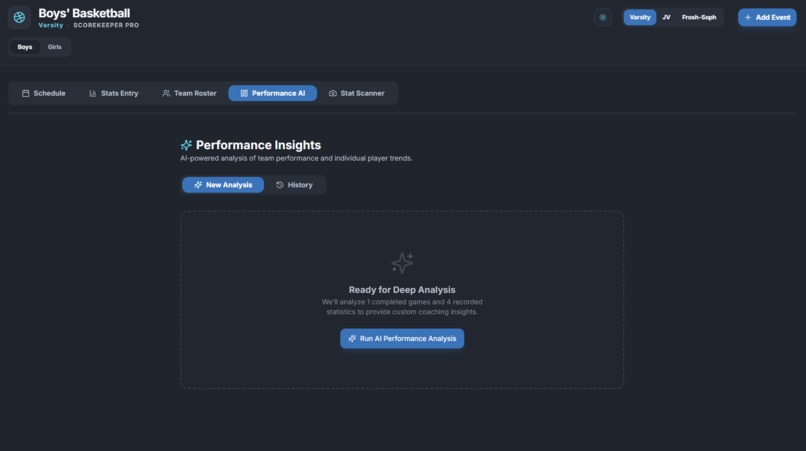806x451 pixels.
Task: Click the basketball app logo icon
Action: 19,17
